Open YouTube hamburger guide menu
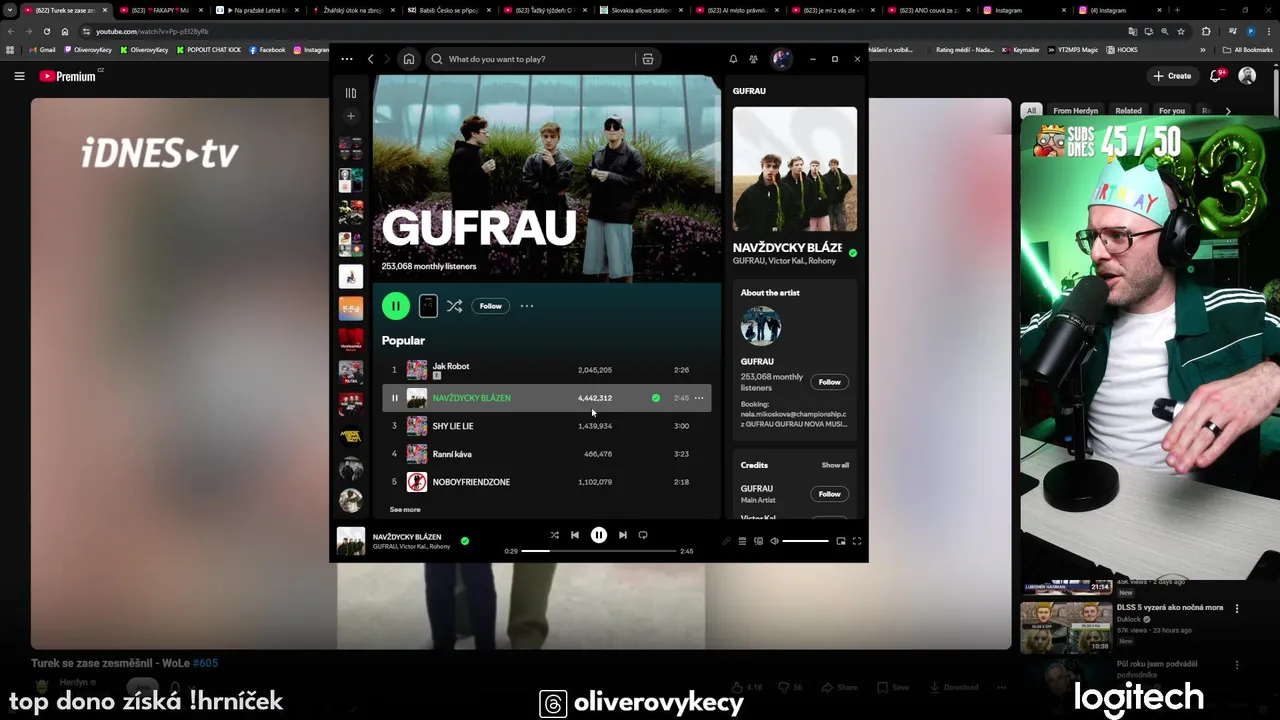The image size is (1280, 720). (19, 76)
